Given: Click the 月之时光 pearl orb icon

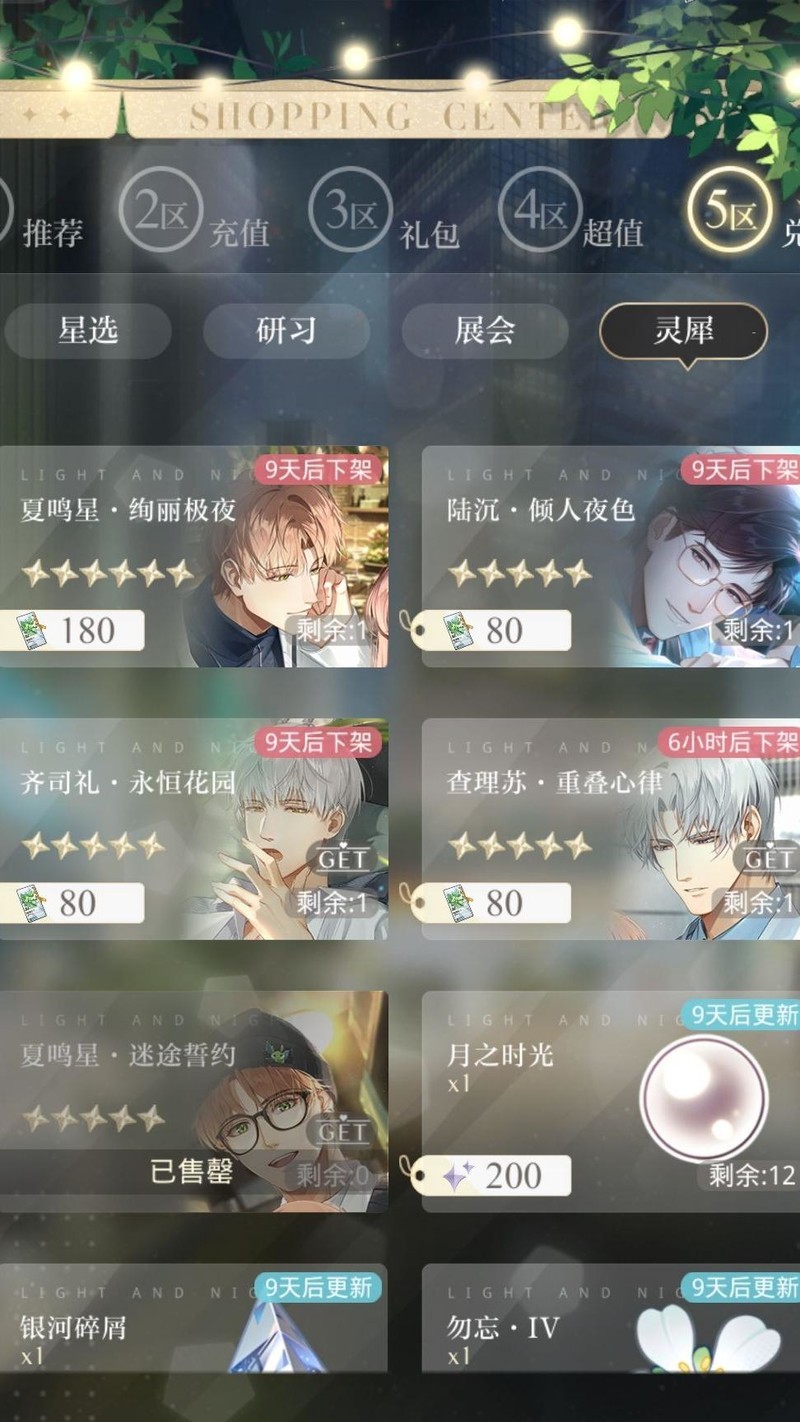Looking at the screenshot, I should point(703,1097).
